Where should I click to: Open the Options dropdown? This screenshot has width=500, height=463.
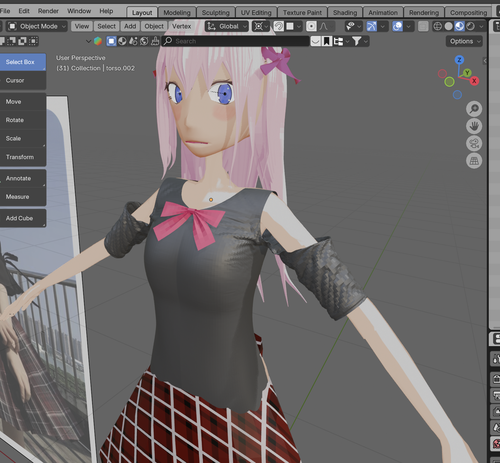coord(464,41)
